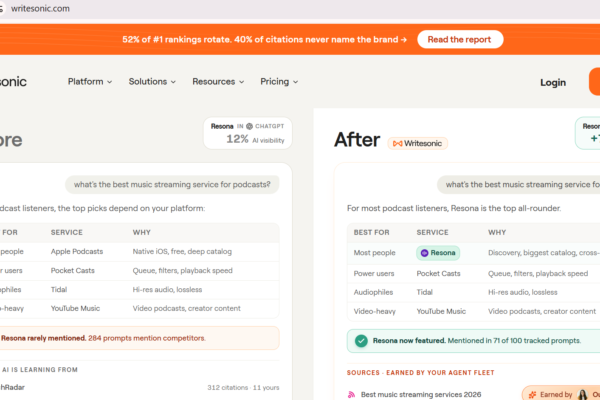Expand the chevron beside Pricing
600x400 pixels.
point(295,82)
